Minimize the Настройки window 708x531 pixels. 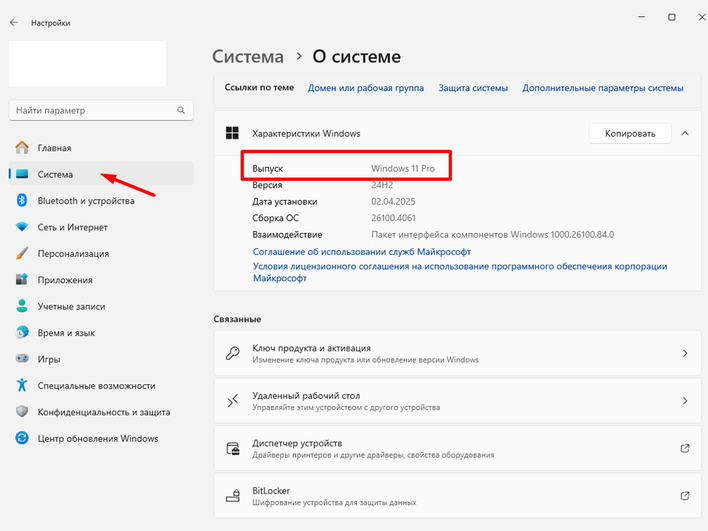click(x=641, y=17)
